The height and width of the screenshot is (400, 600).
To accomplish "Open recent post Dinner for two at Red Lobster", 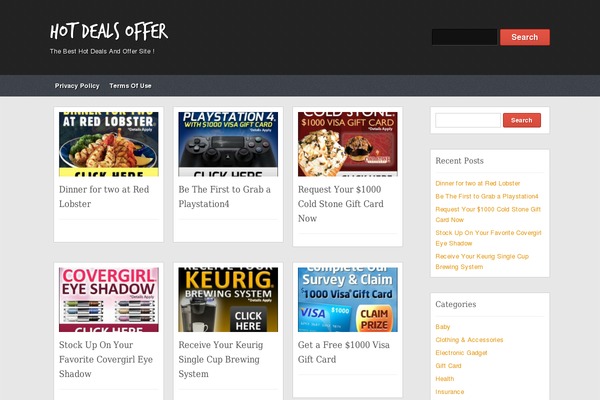I will tap(478, 183).
